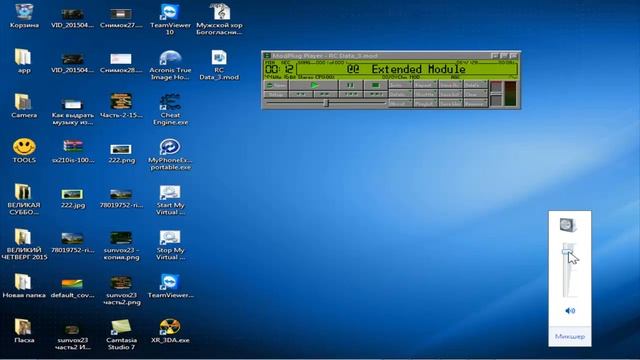The height and width of the screenshot is (360, 640).
Task: Toggle Shuffle in ModPlug Player
Action: (426, 93)
